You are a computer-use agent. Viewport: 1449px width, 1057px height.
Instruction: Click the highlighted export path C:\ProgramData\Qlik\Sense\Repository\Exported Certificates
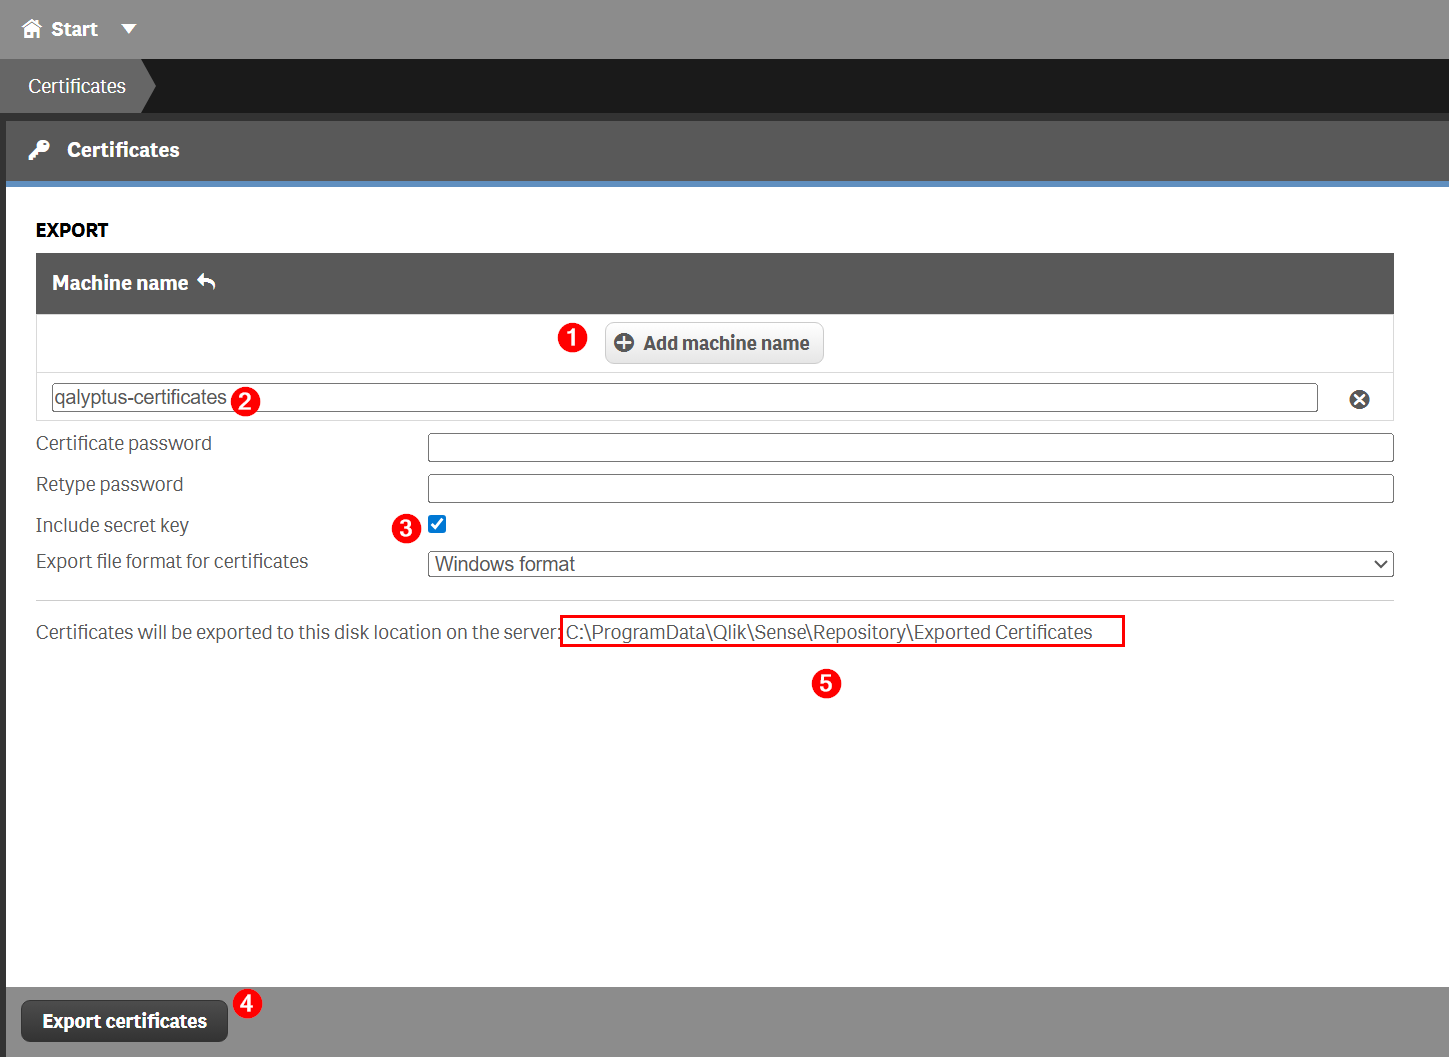click(842, 631)
